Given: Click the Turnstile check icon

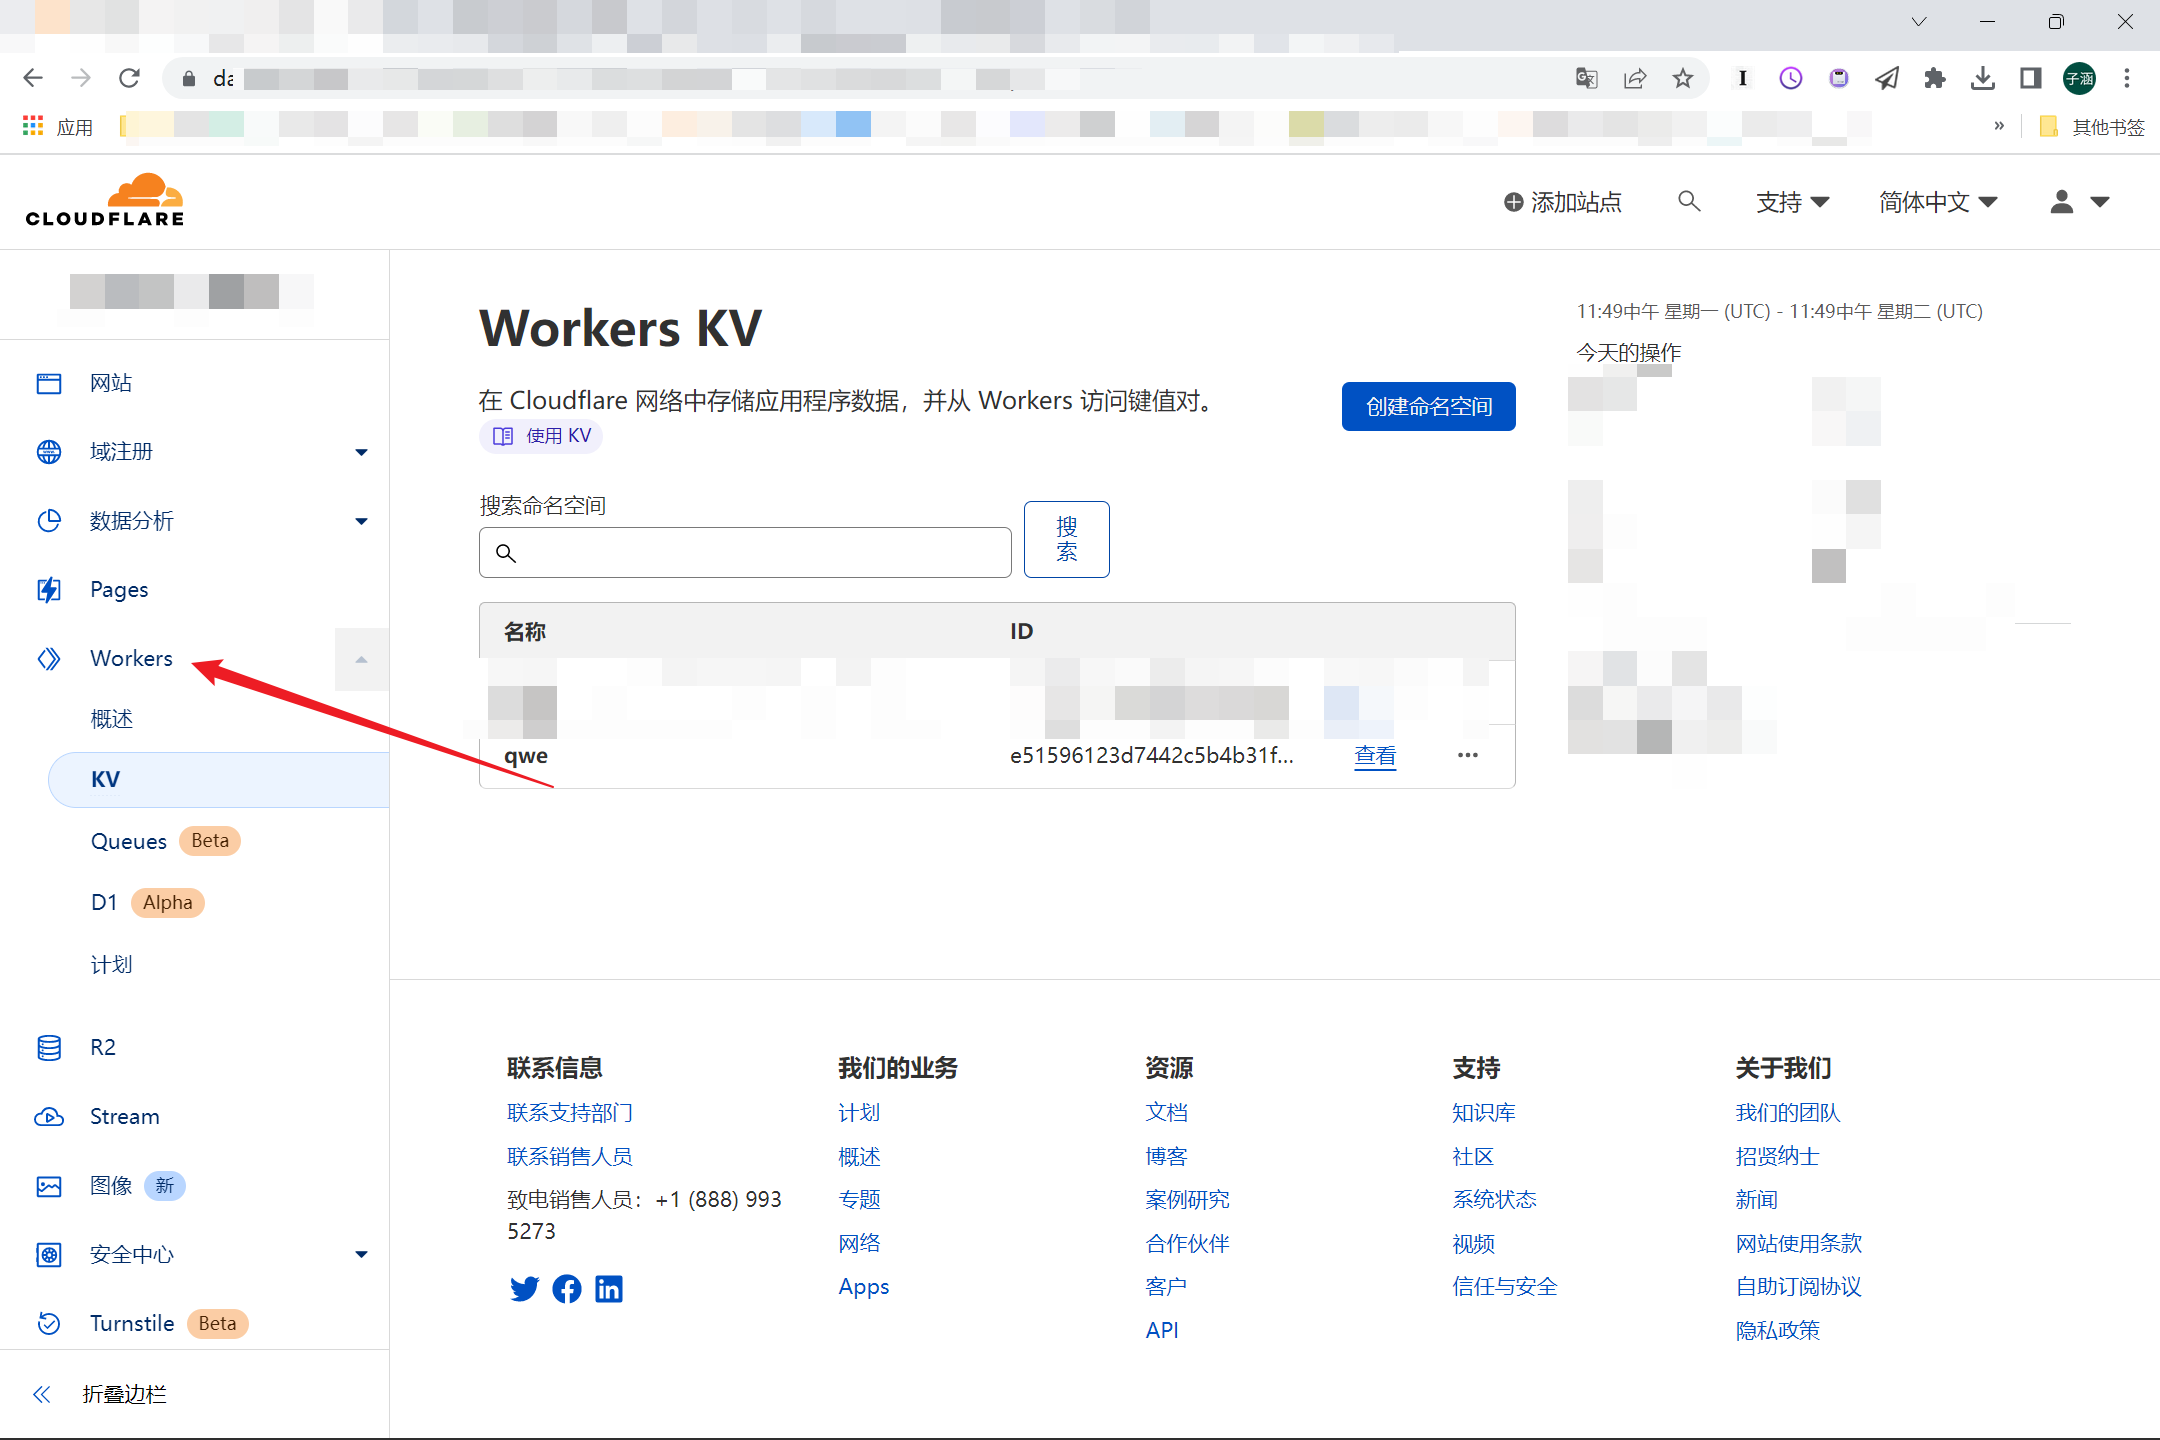Looking at the screenshot, I should coord(49,1324).
